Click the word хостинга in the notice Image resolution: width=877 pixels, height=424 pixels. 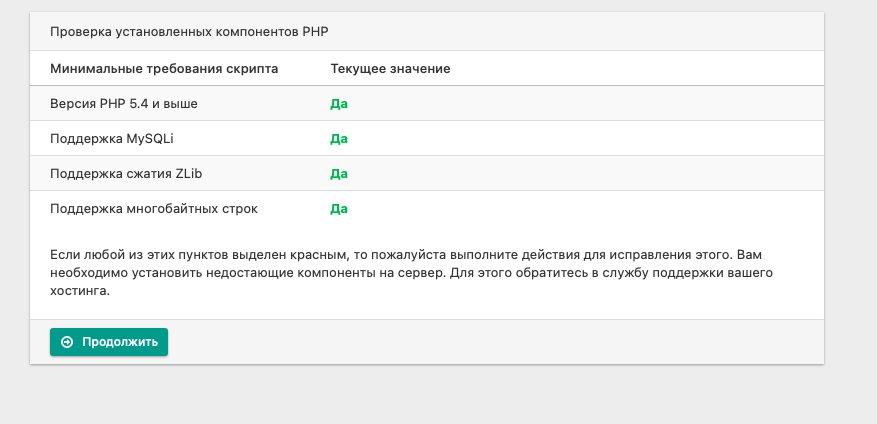coord(79,292)
